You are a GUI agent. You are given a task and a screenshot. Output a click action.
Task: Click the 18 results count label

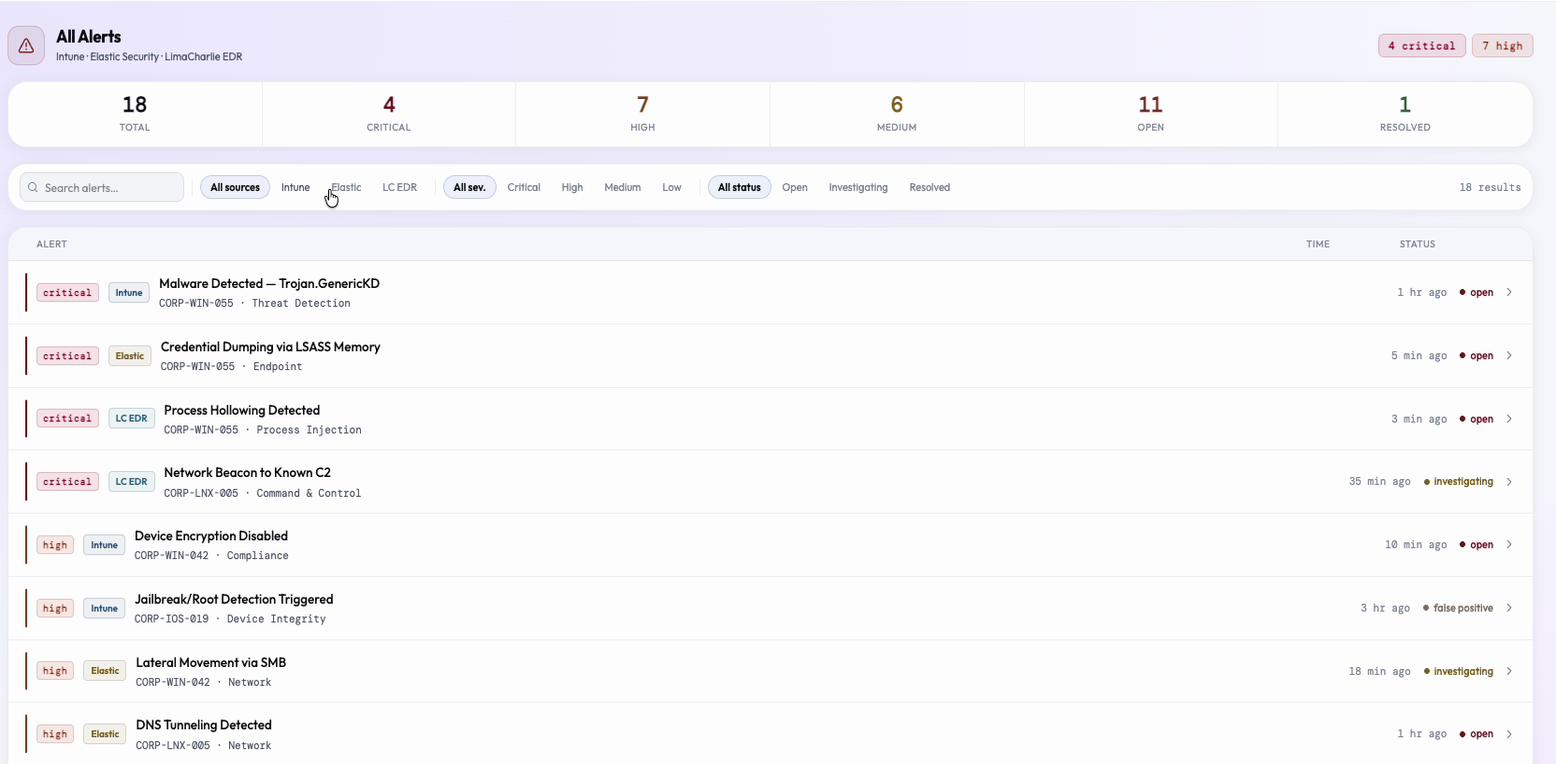(1490, 188)
